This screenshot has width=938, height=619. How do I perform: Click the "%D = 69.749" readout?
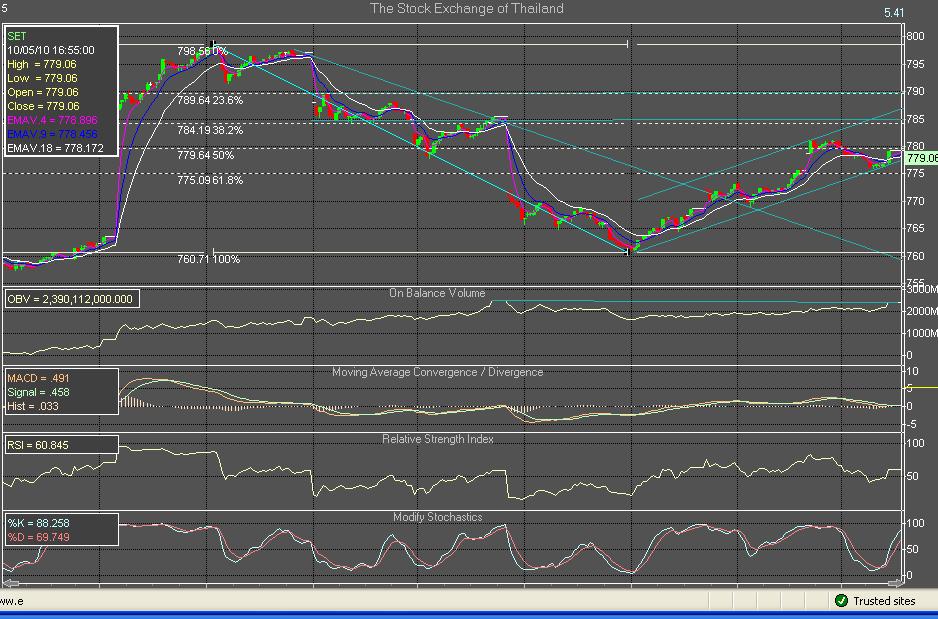click(x=38, y=537)
